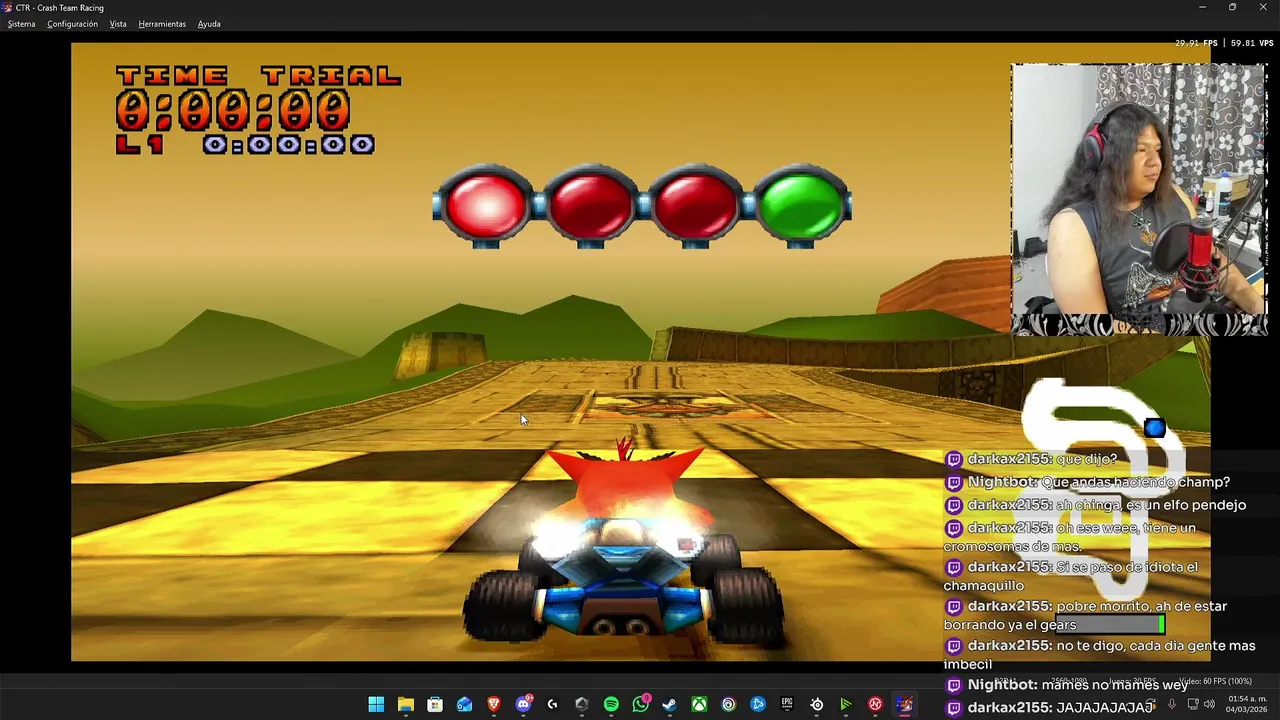Click the brightly lit leftmost red light
Screen dimensions: 1280x720
pyautogui.click(x=485, y=205)
